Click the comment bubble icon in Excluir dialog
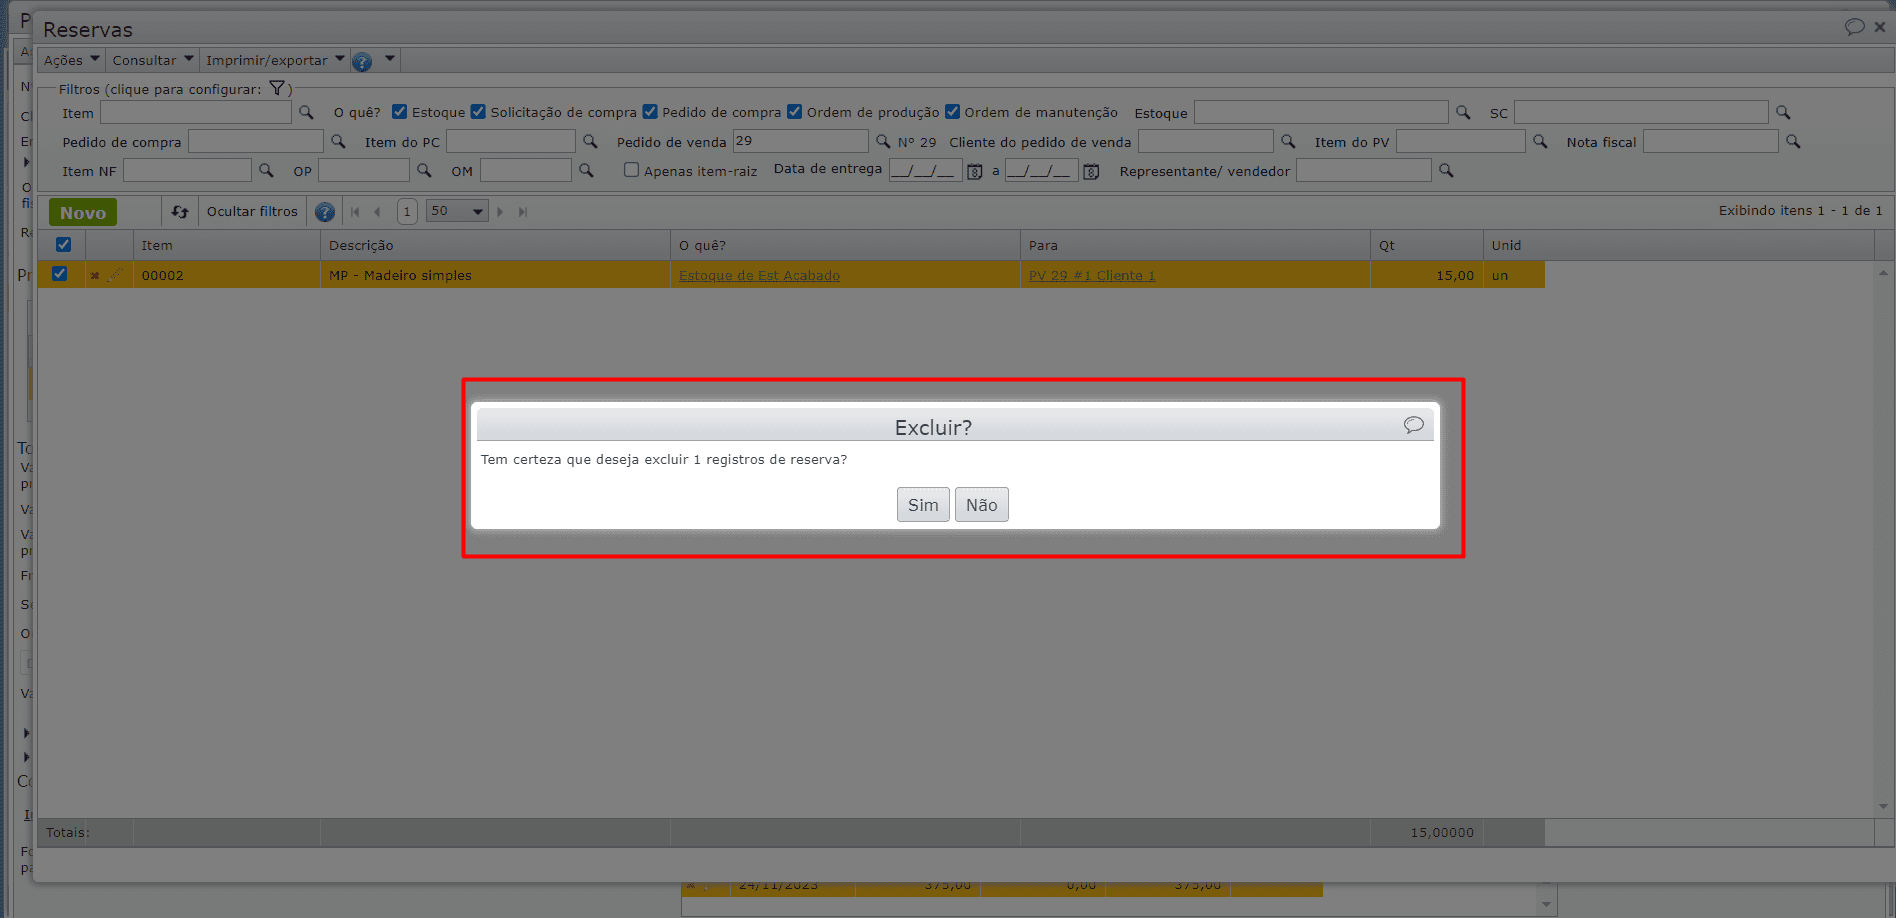Screen dimensions: 1896x918 coord(1413,425)
